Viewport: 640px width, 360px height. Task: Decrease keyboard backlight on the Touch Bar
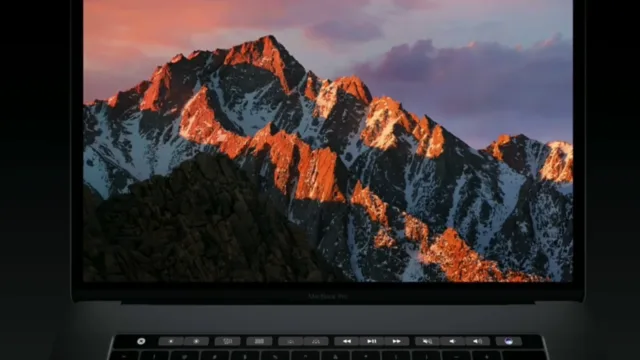290,341
